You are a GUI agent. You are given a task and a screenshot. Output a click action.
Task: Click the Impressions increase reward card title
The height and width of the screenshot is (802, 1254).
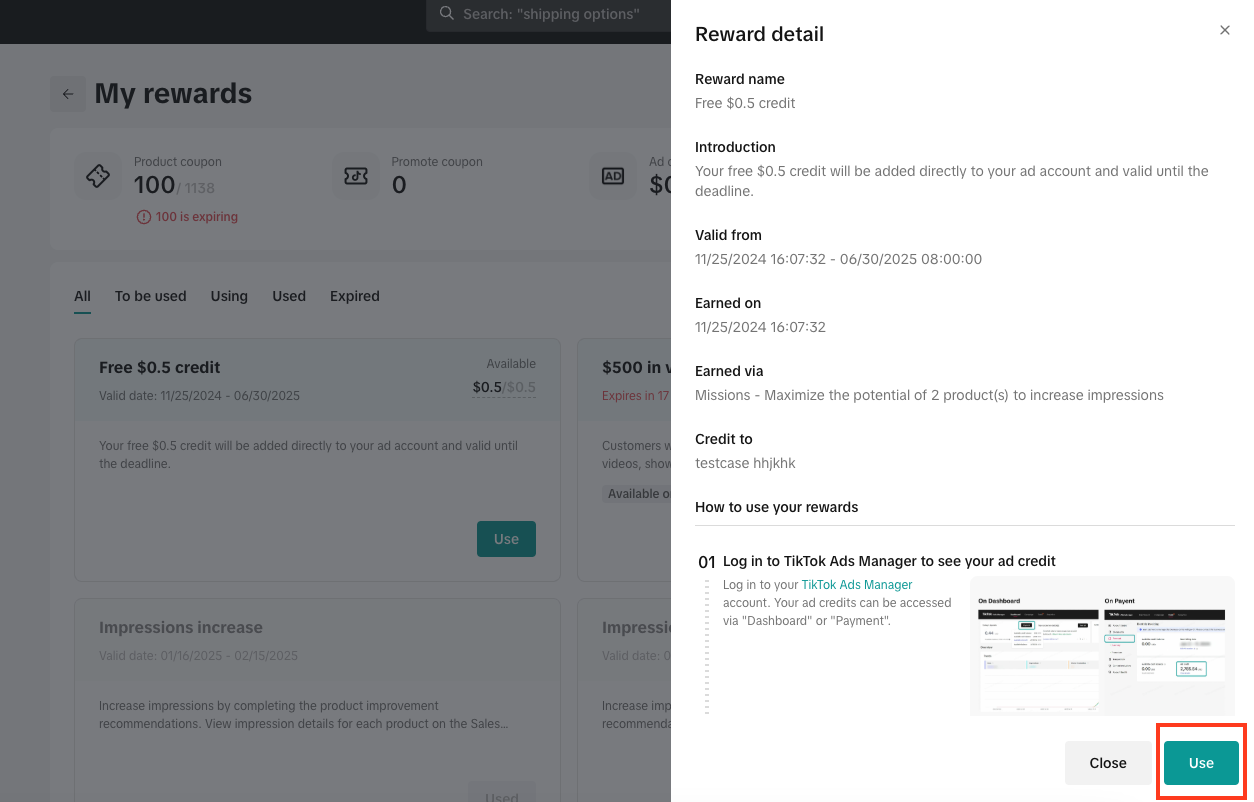[x=181, y=628]
